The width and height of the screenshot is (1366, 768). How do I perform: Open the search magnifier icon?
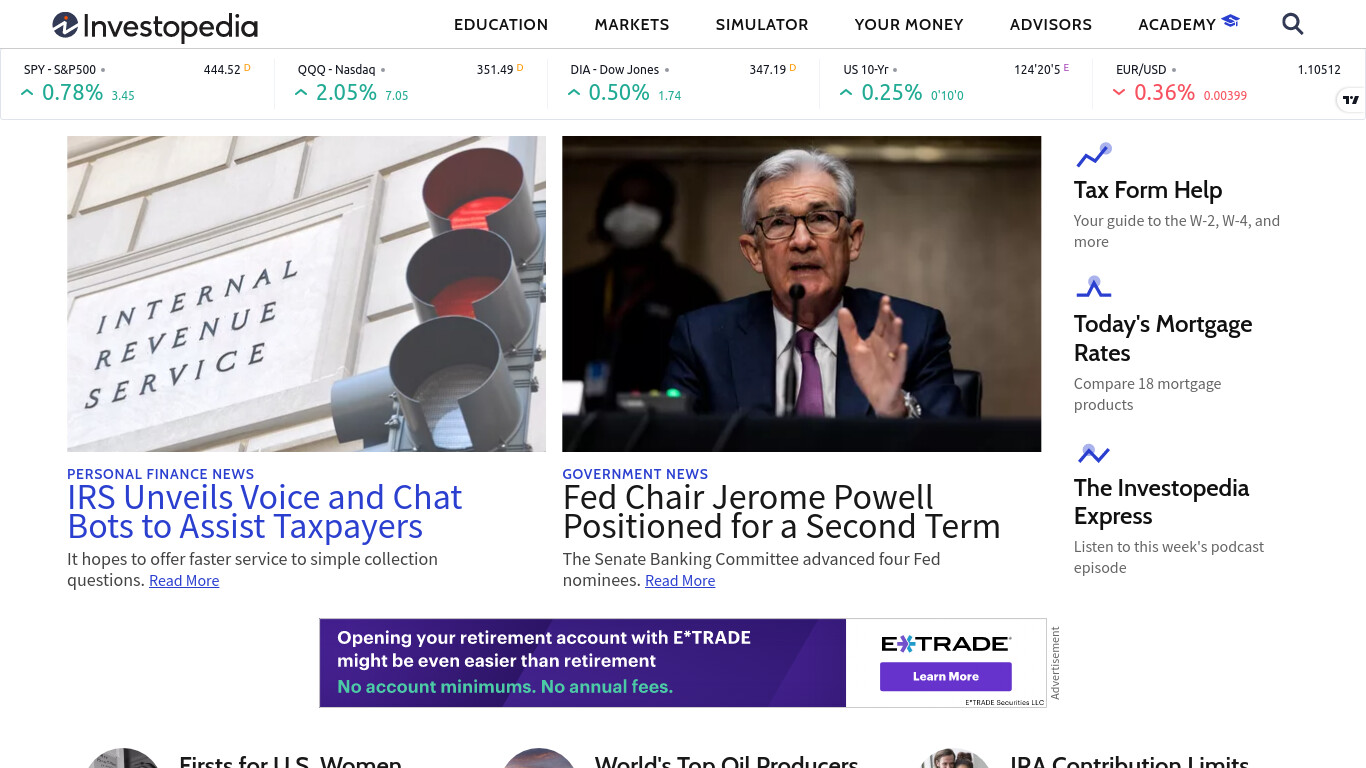(1293, 24)
